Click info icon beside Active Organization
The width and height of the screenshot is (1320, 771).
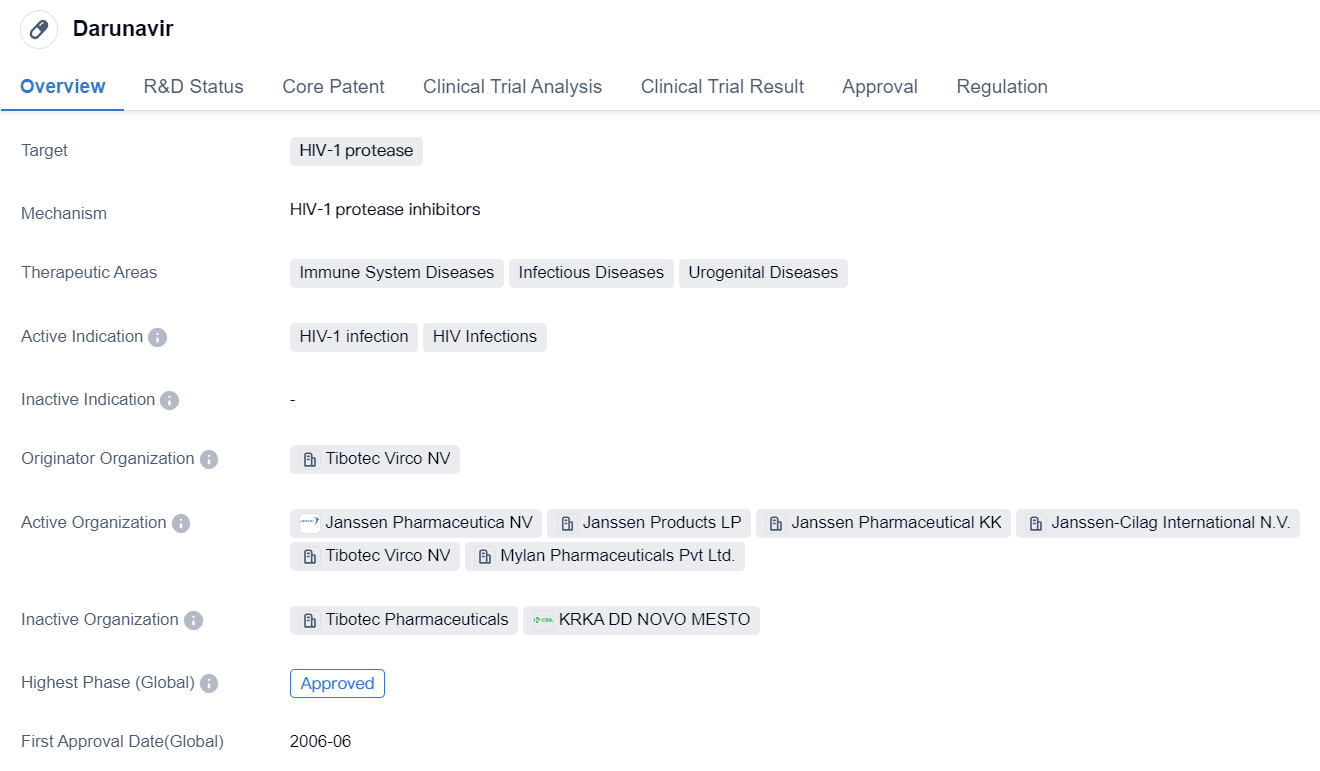click(180, 523)
